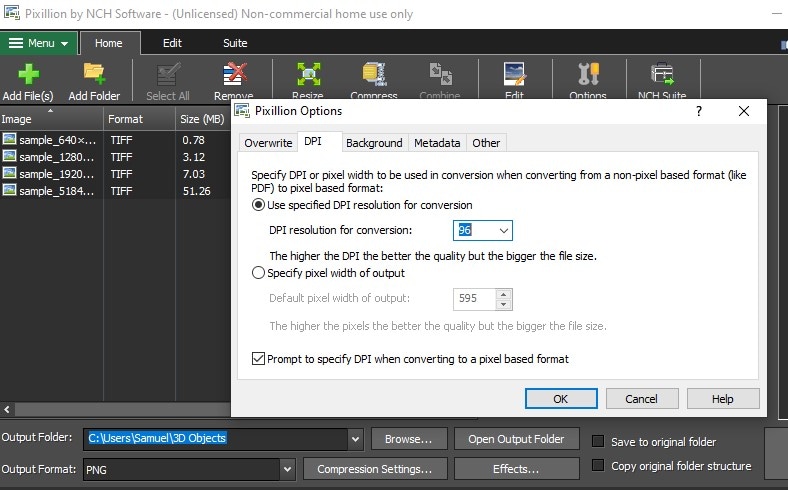The height and width of the screenshot is (490, 788).
Task: Select the sample_1280... file row
Action: (x=115, y=157)
